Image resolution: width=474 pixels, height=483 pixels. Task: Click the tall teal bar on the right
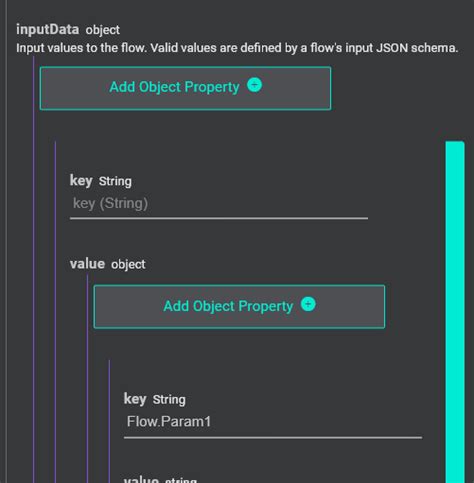coord(455,312)
